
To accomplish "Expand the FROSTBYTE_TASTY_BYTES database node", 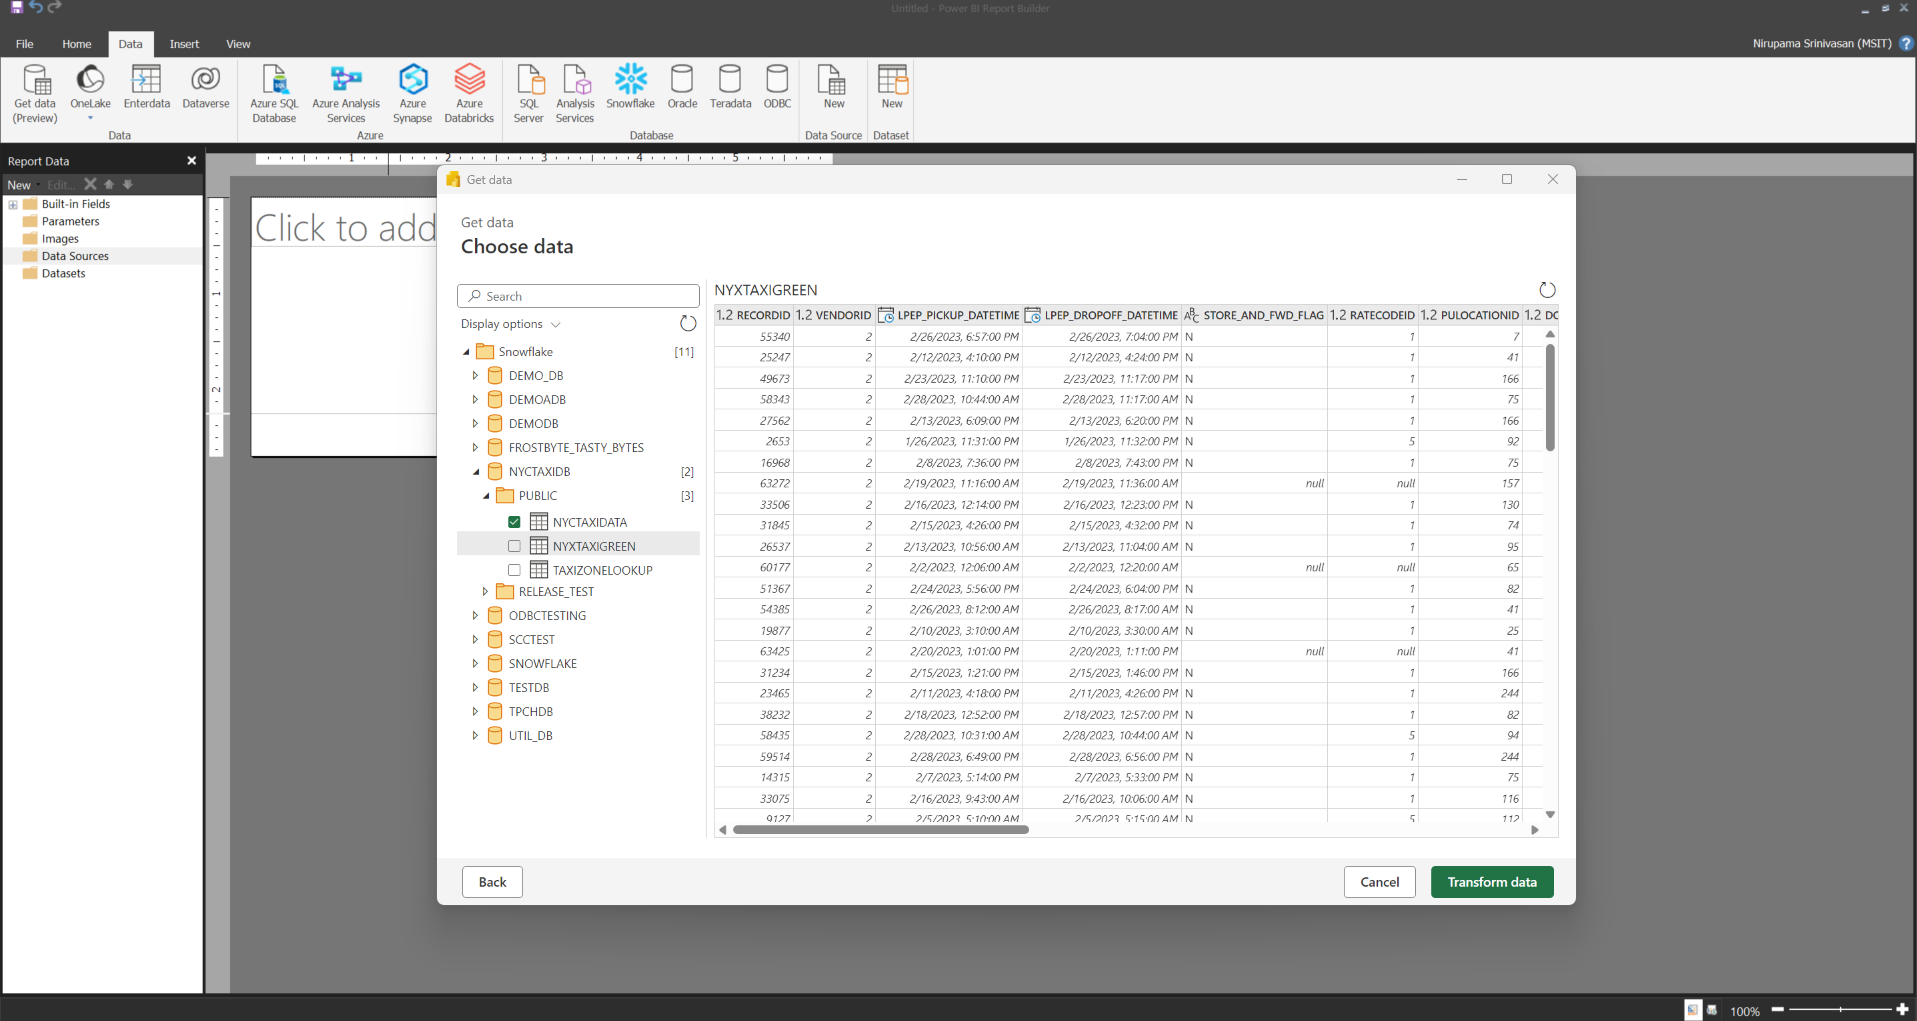I will [476, 448].
